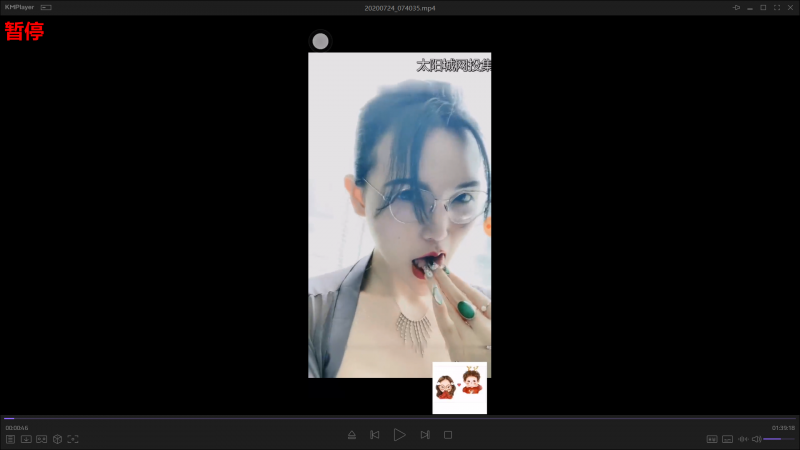Image resolution: width=800 pixels, height=450 pixels.
Task: Open the KMPlayer main menu
Action: point(20,7)
